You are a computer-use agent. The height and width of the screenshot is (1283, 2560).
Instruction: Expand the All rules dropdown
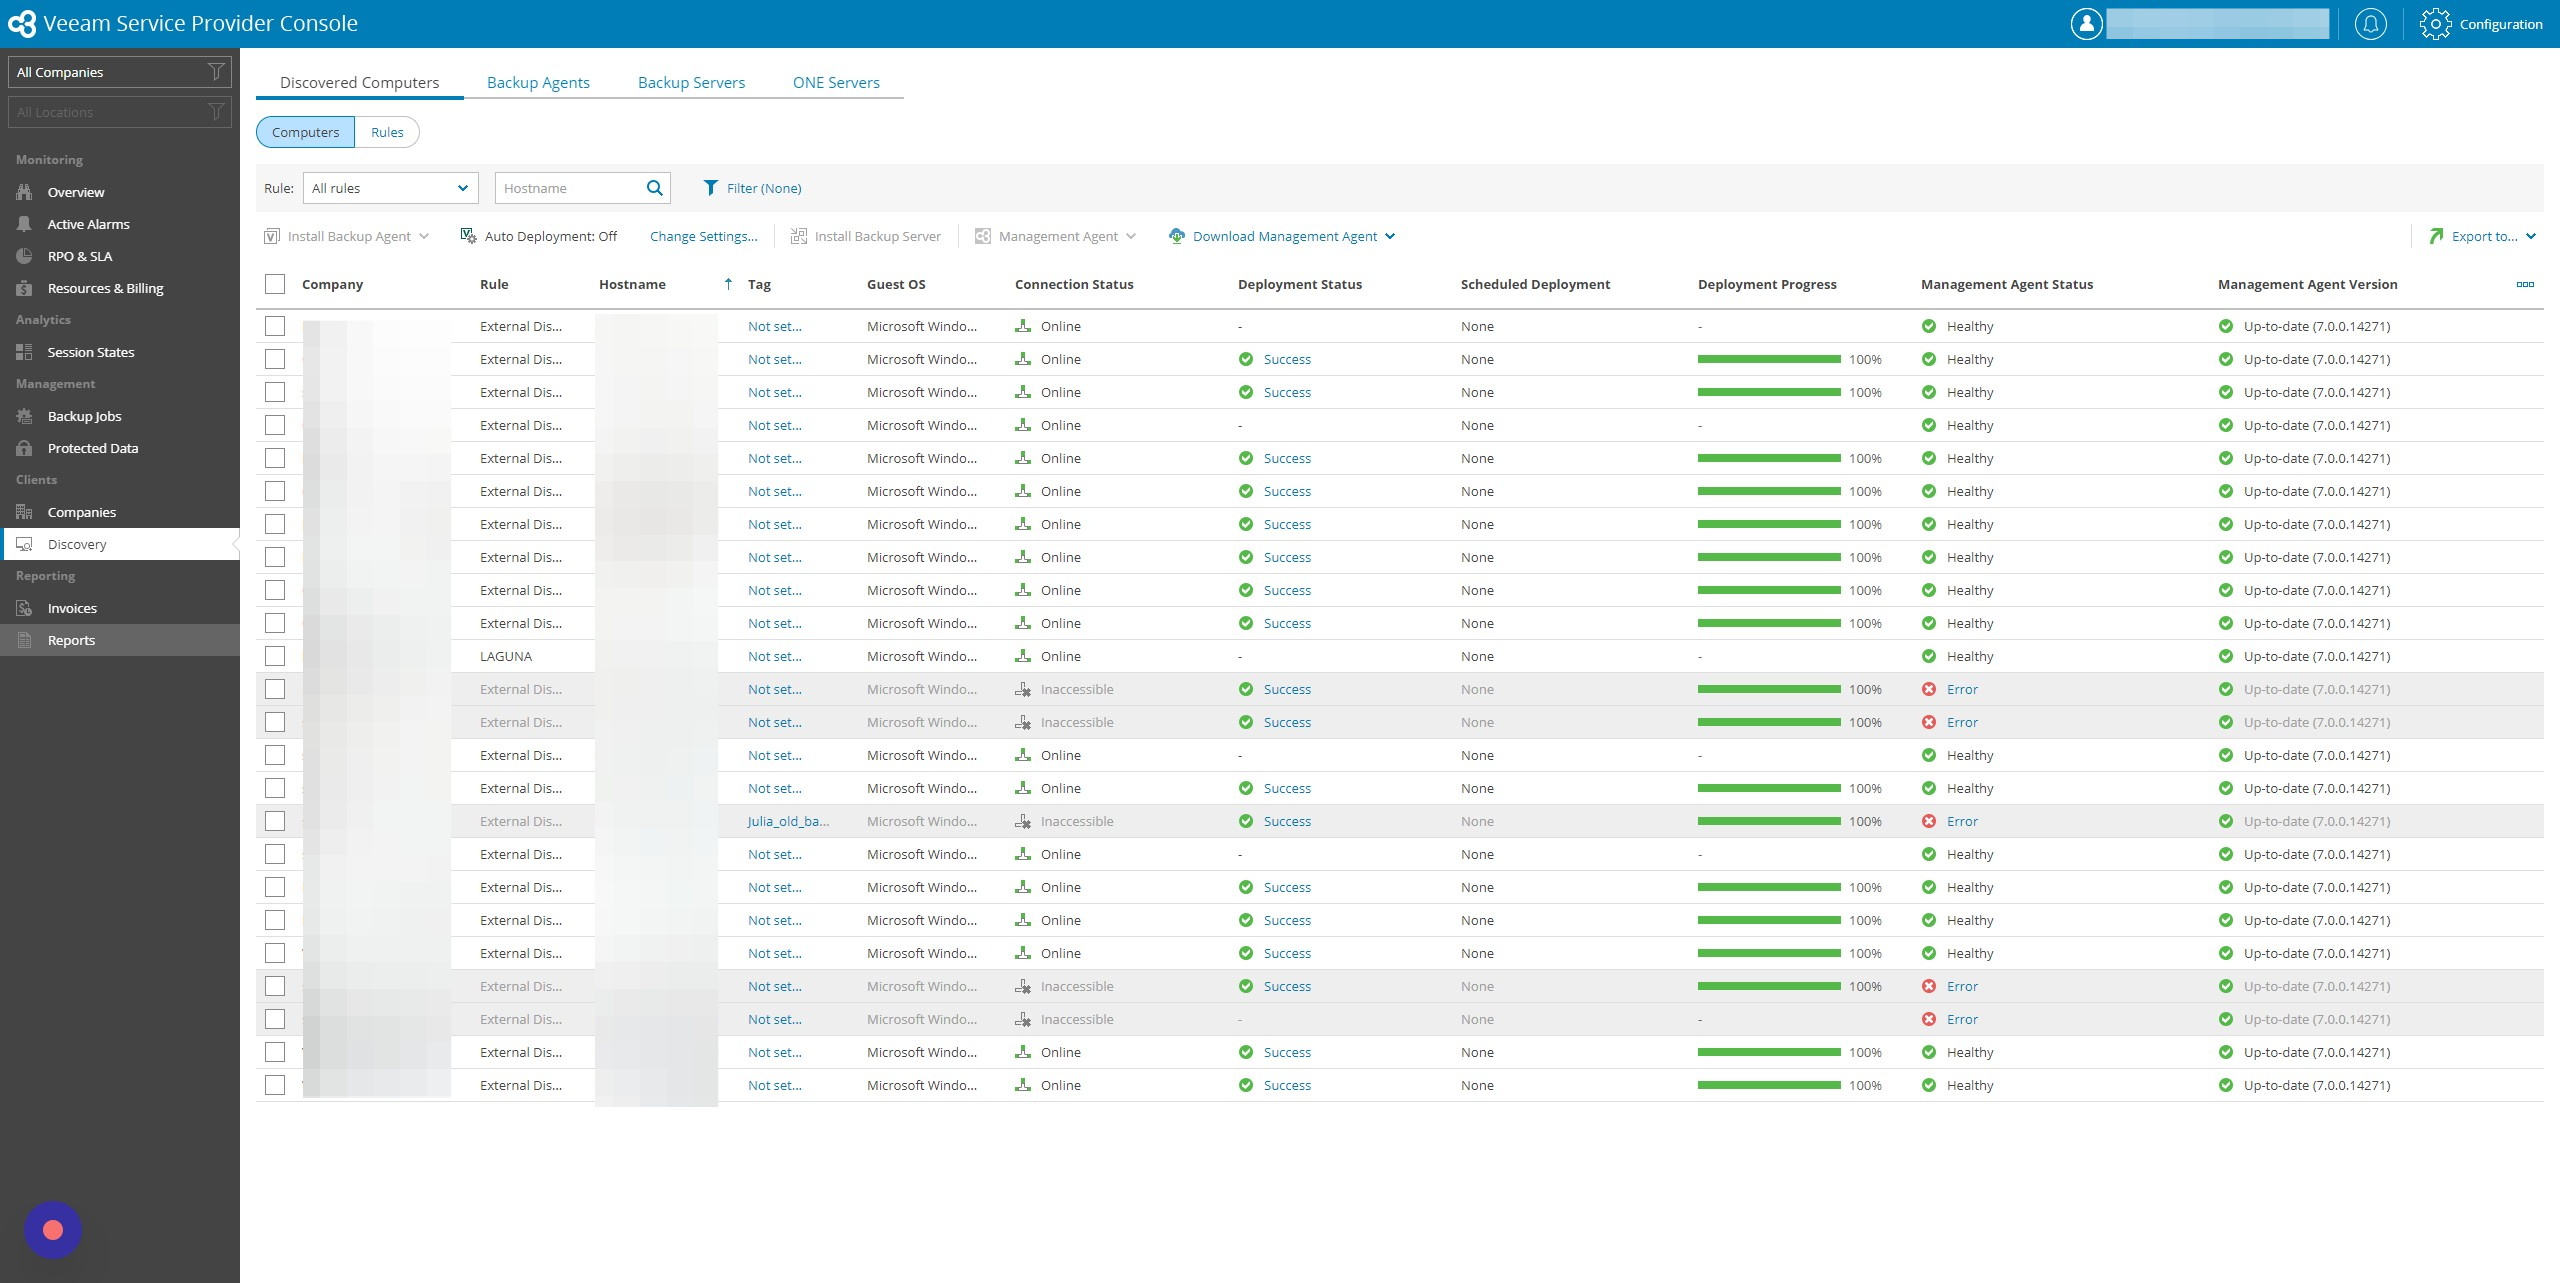[390, 188]
